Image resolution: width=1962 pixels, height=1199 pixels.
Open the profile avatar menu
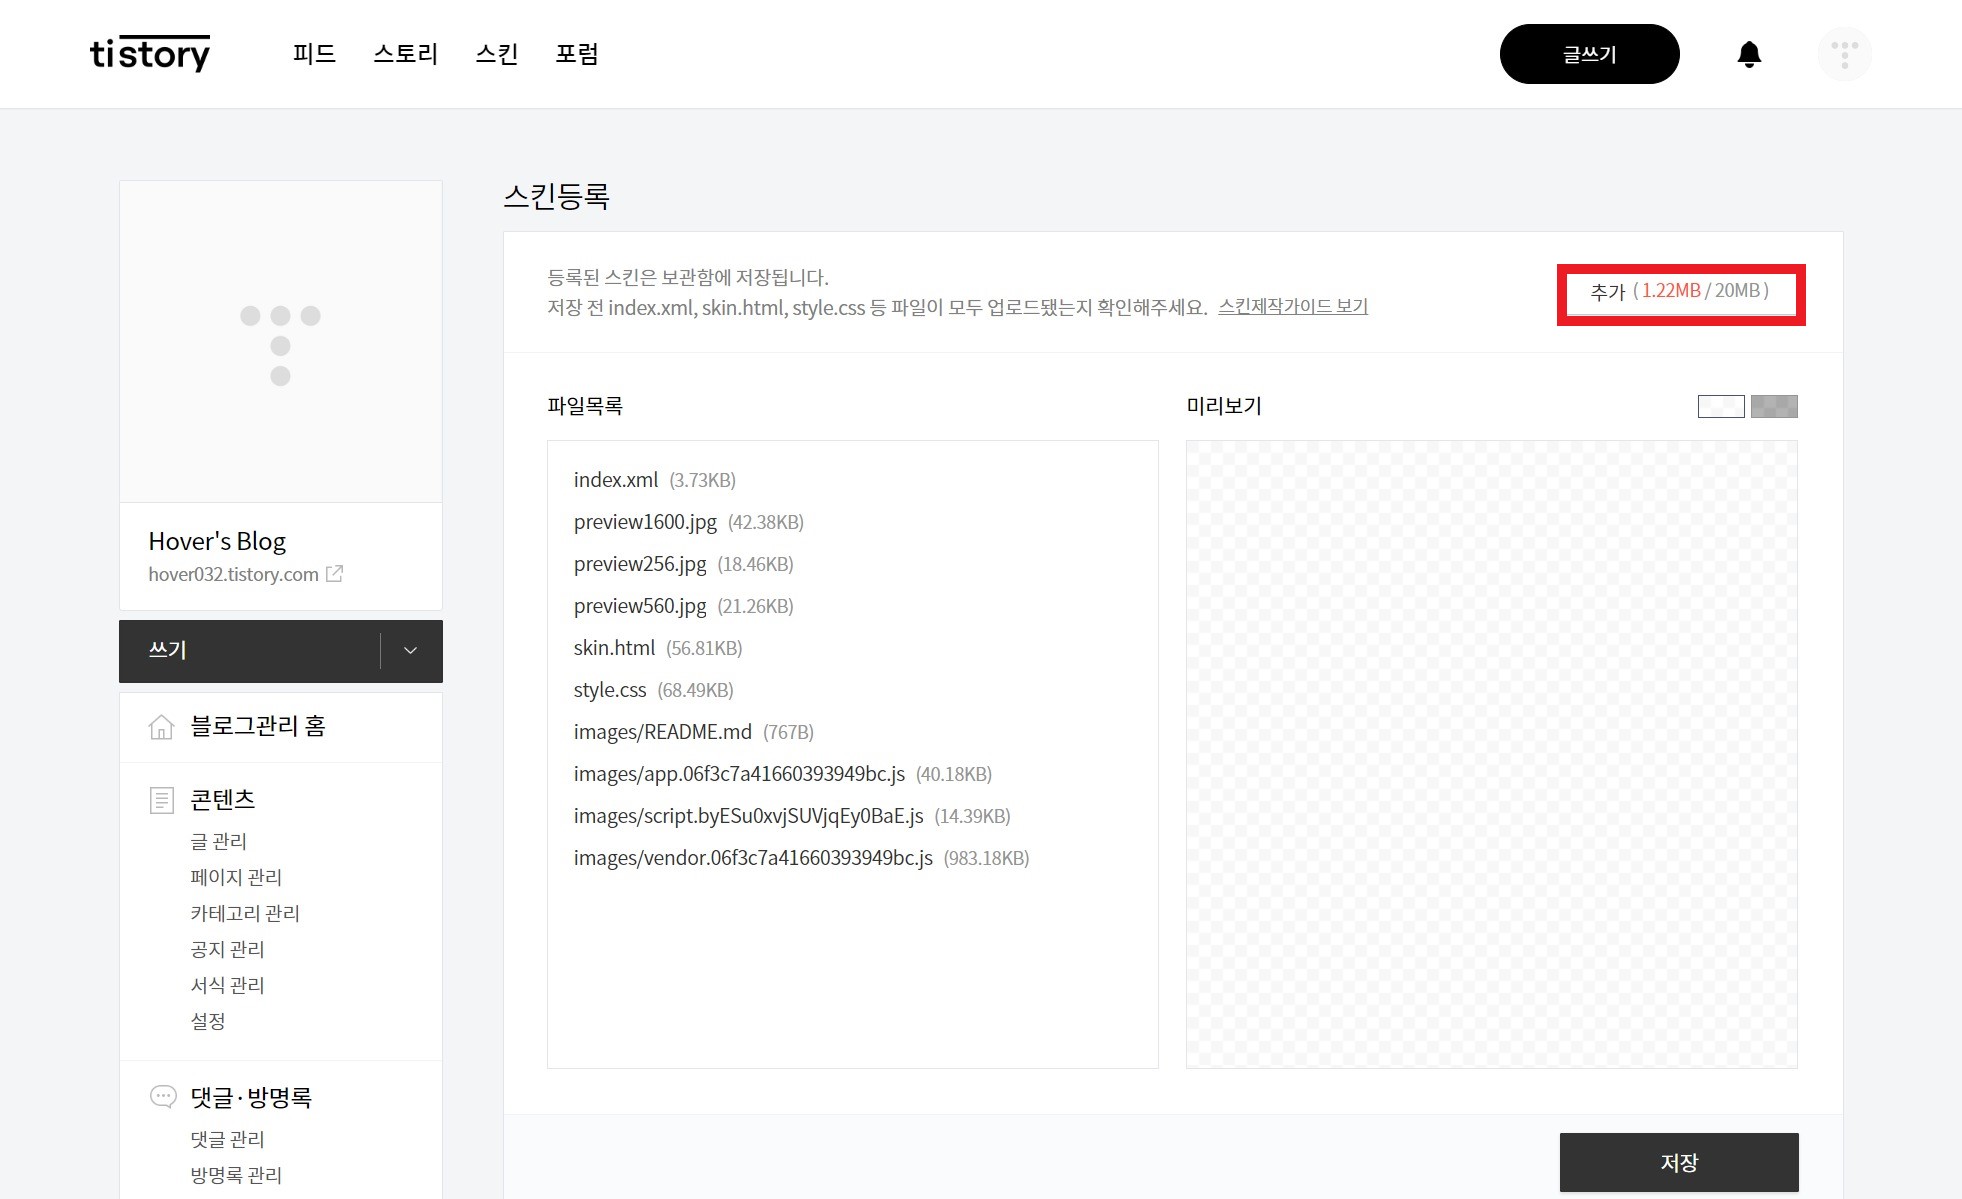[1844, 54]
